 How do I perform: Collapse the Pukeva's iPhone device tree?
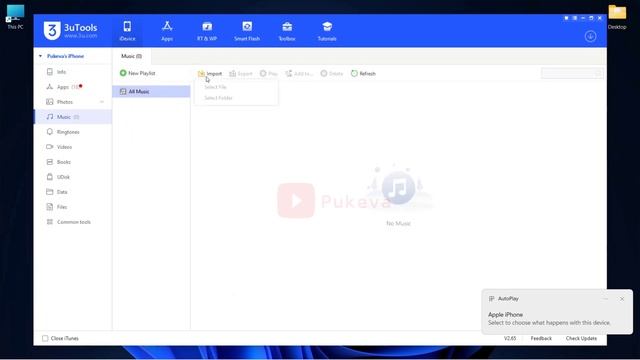click(40, 56)
